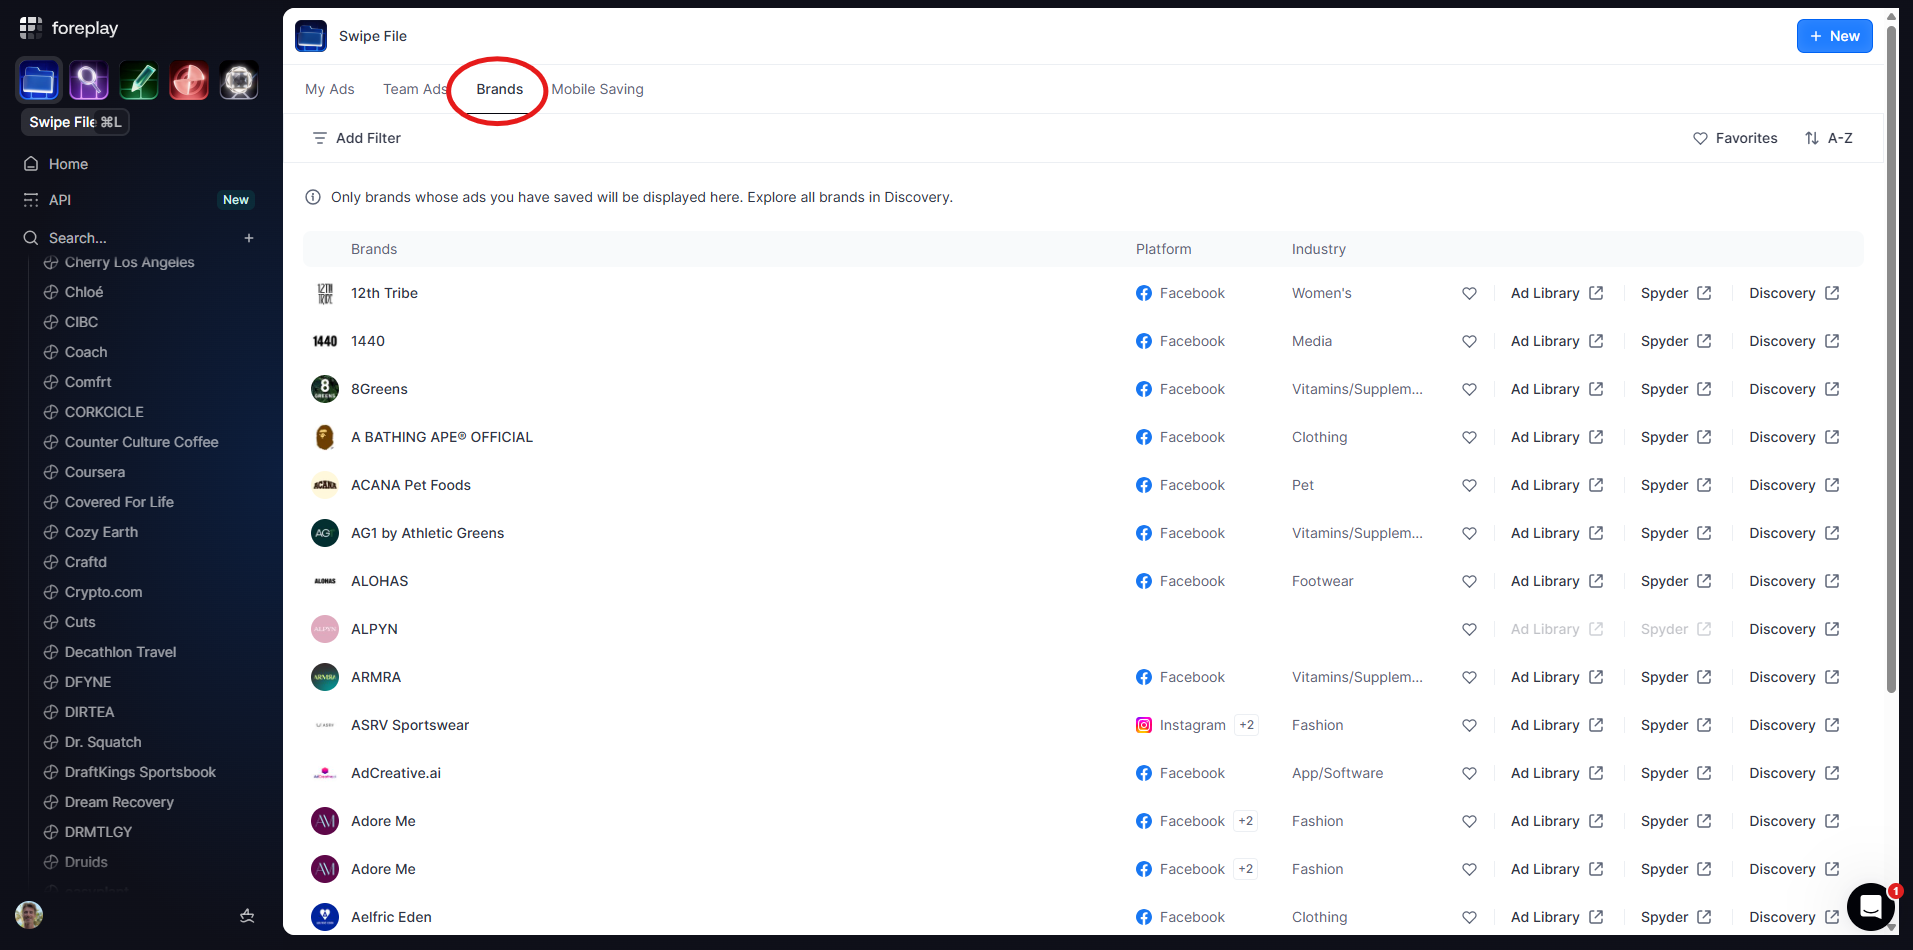Select the Brands tab
Viewport: 1913px width, 950px height.
pyautogui.click(x=500, y=89)
